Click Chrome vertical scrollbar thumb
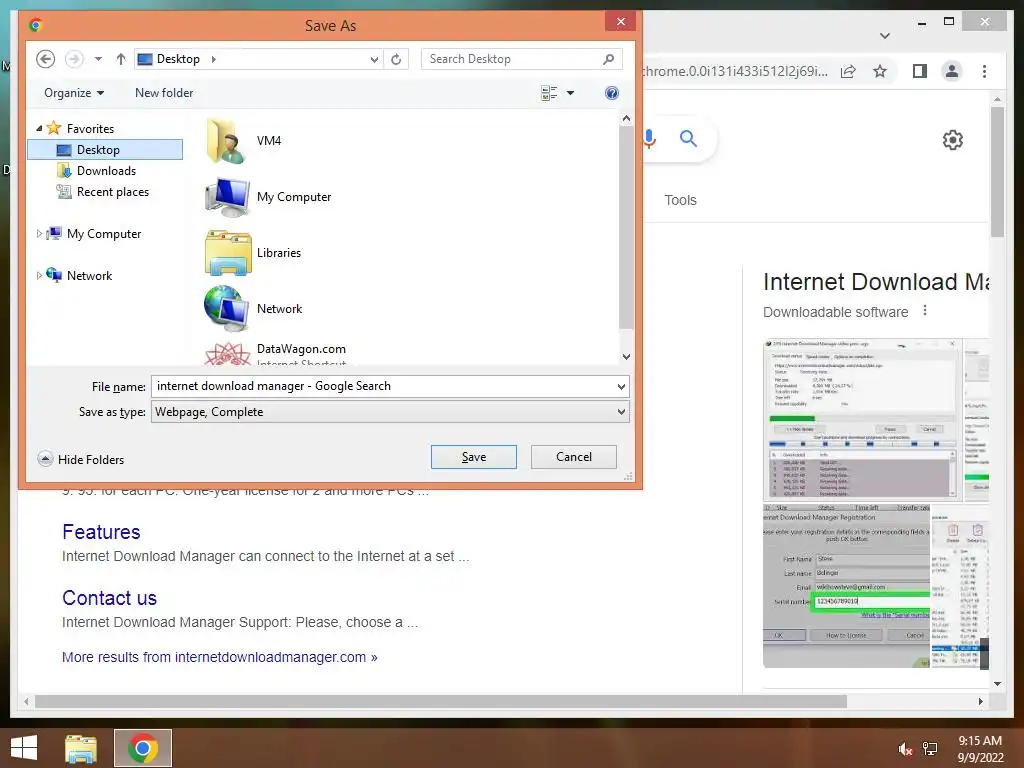Image resolution: width=1024 pixels, height=768 pixels. [x=997, y=172]
